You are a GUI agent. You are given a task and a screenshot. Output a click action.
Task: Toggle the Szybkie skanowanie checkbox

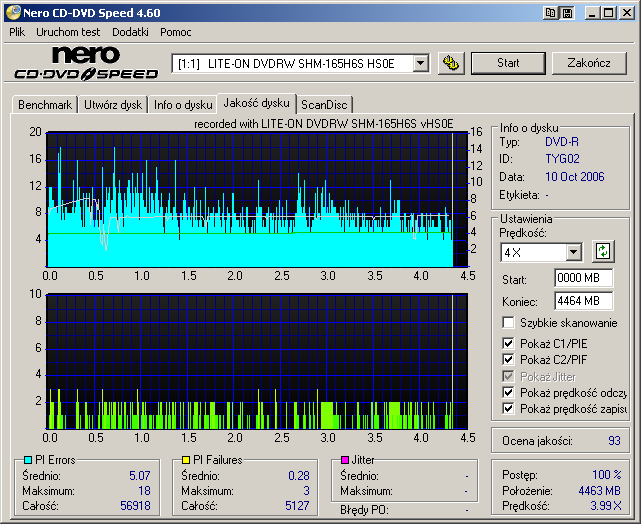pos(508,322)
